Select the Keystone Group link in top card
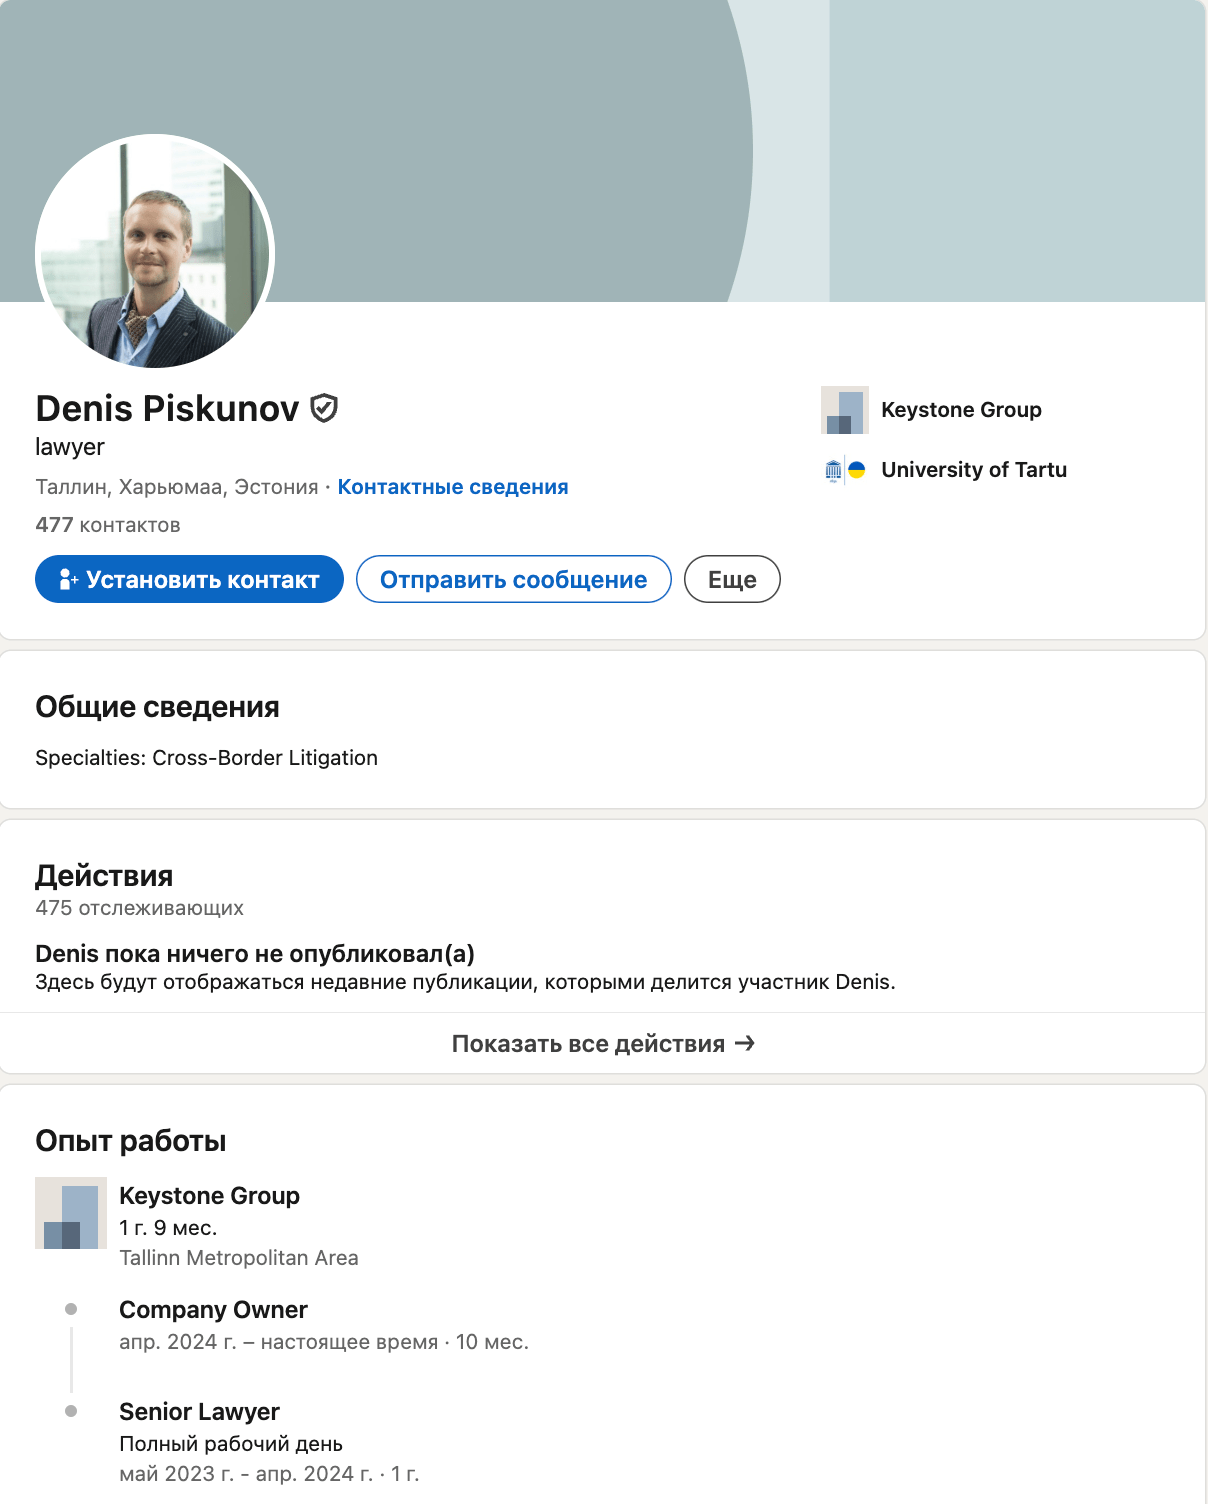This screenshot has width=1208, height=1504. [x=961, y=410]
